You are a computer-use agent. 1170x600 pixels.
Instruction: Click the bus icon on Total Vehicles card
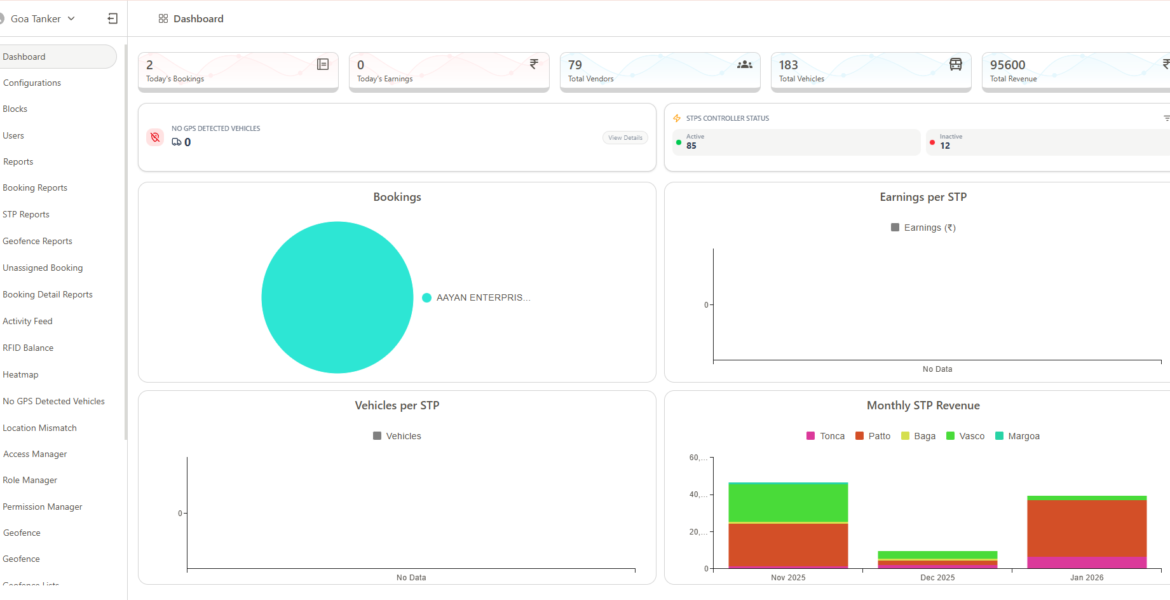tap(955, 64)
